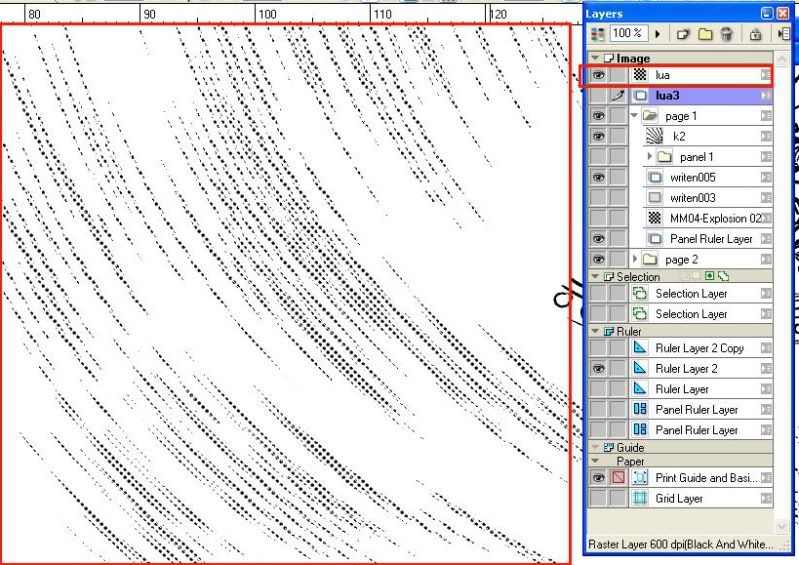Show the Grid Layer via its visibility box

(598, 498)
